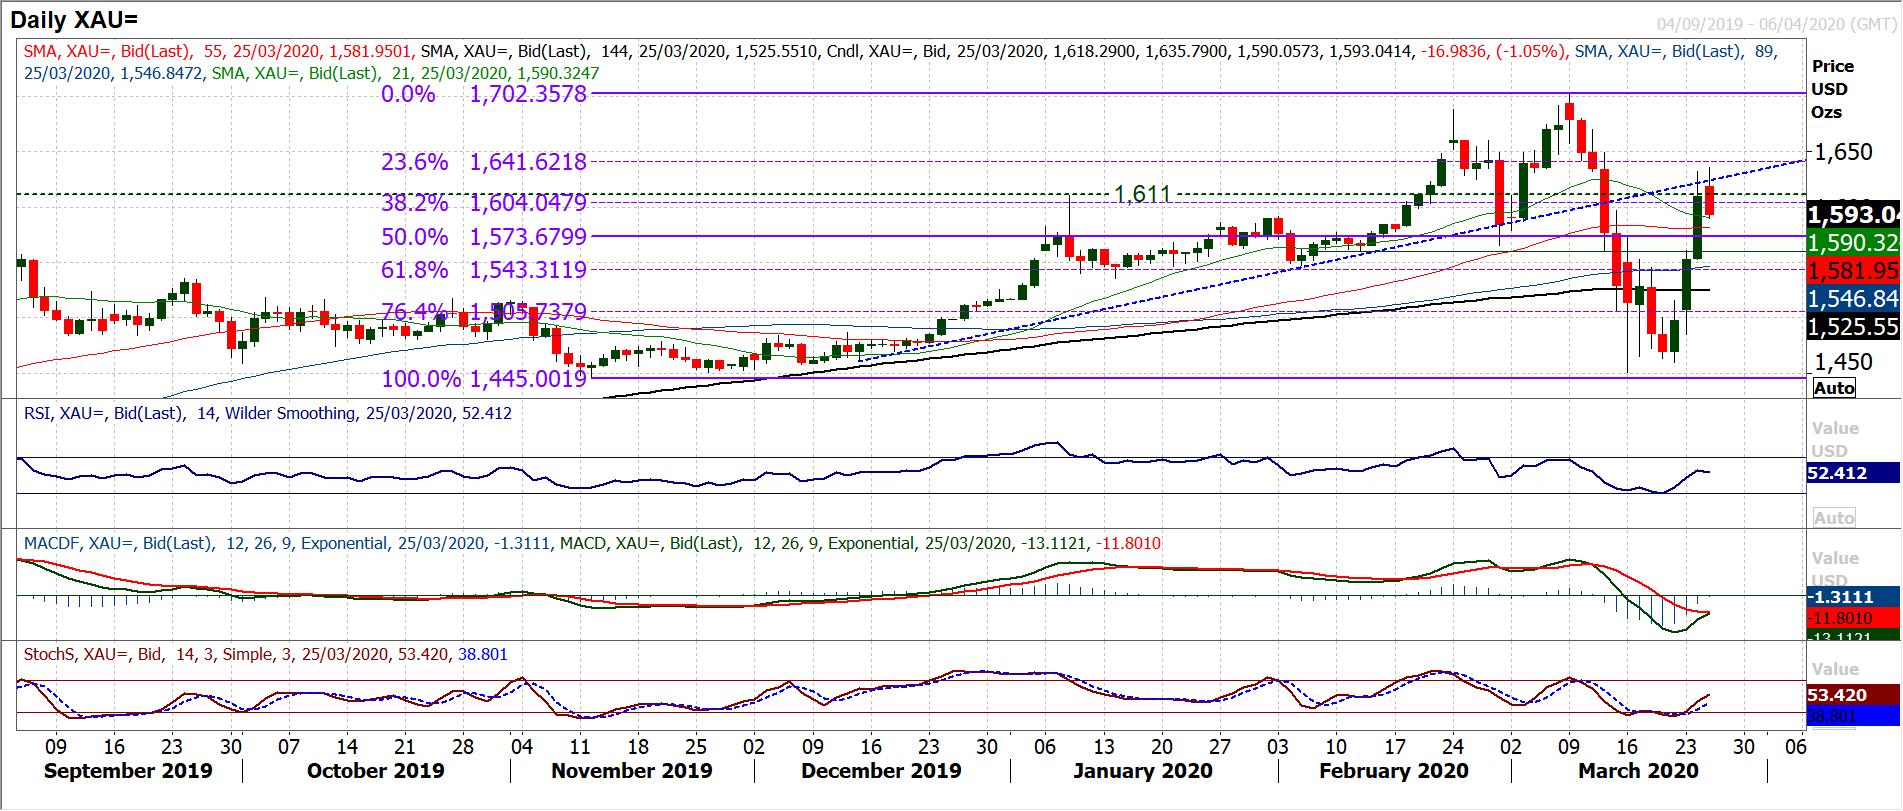Select the 23.6% Fibonacci label 1,641.6218

tap(484, 162)
